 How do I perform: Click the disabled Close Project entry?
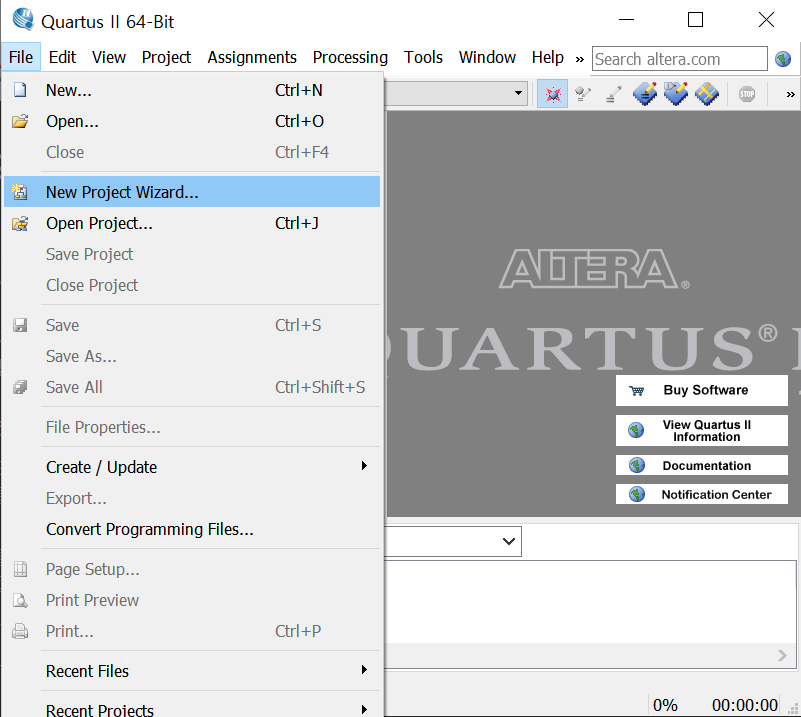[192, 285]
